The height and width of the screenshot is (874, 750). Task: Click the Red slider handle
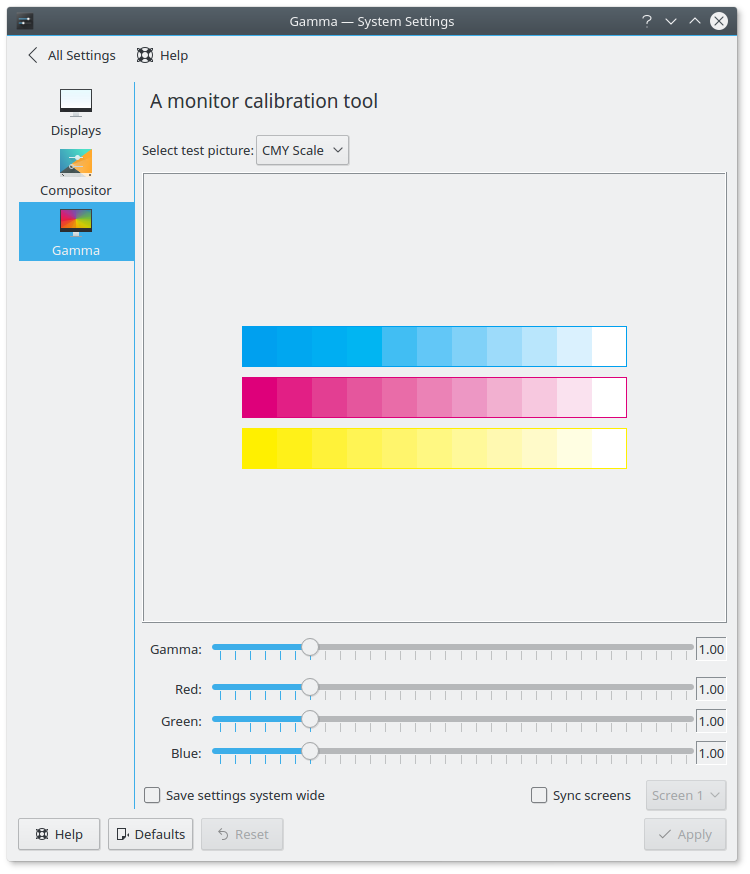[x=310, y=688]
